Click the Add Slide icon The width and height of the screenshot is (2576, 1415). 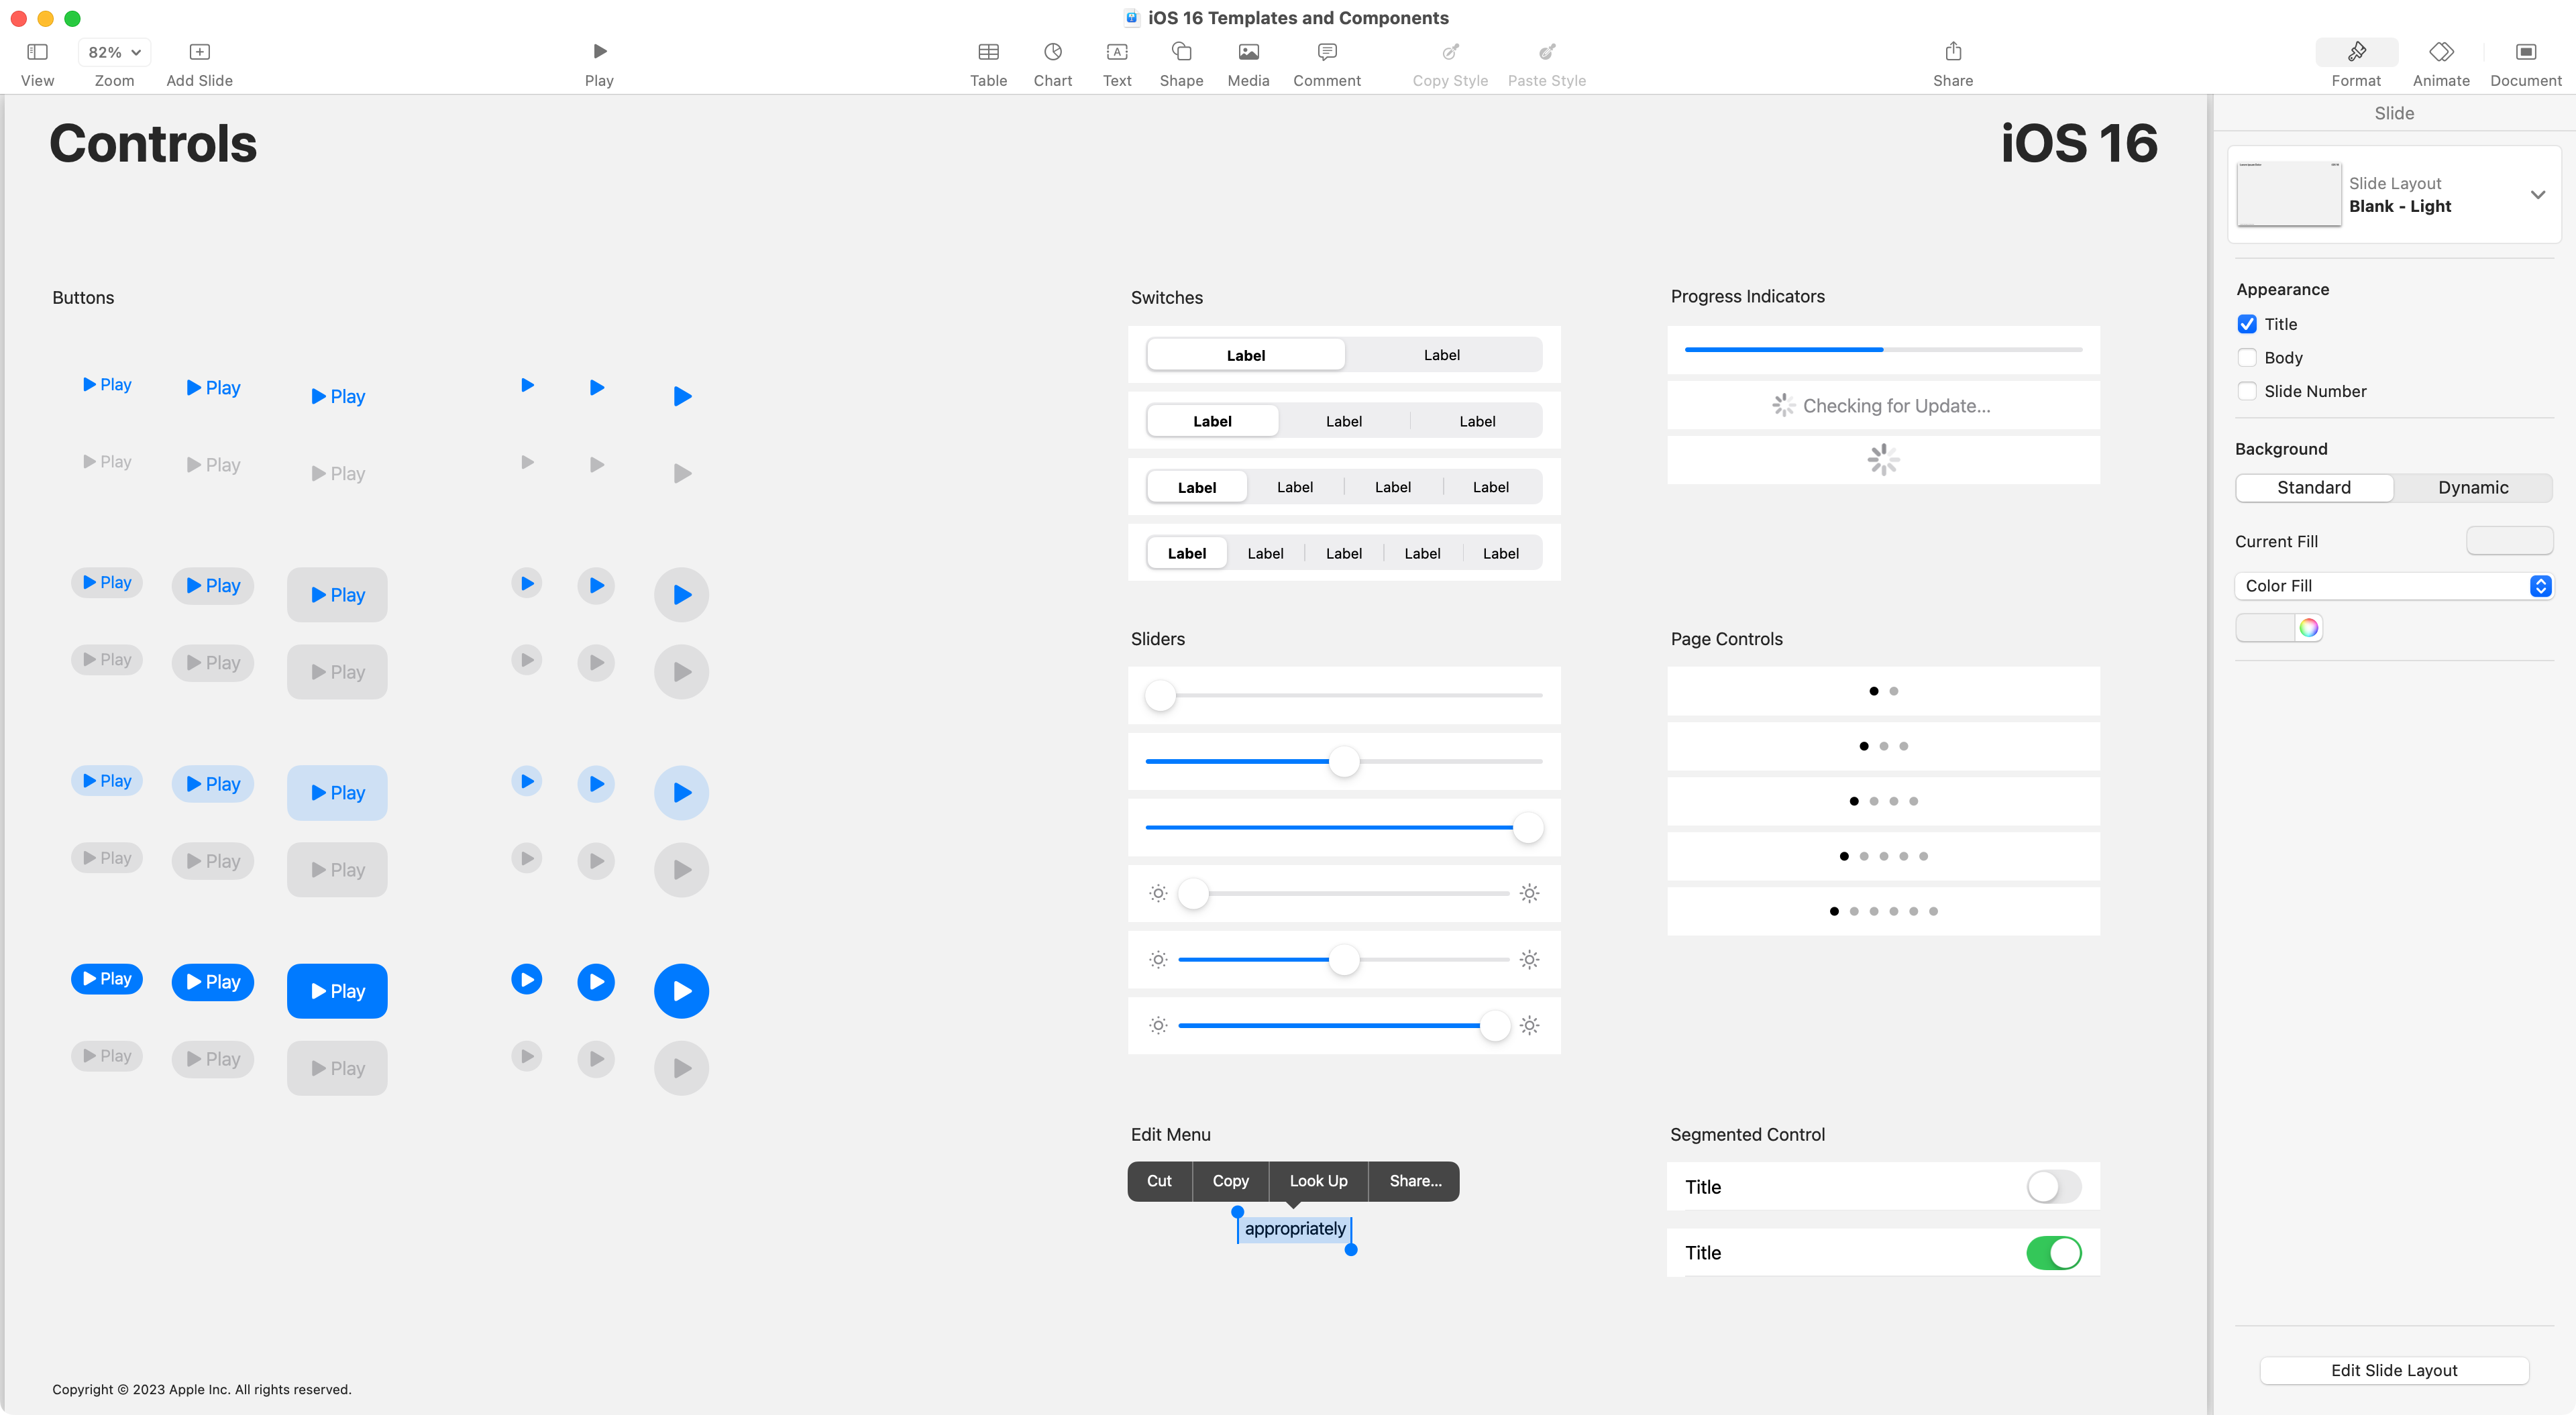(x=199, y=52)
